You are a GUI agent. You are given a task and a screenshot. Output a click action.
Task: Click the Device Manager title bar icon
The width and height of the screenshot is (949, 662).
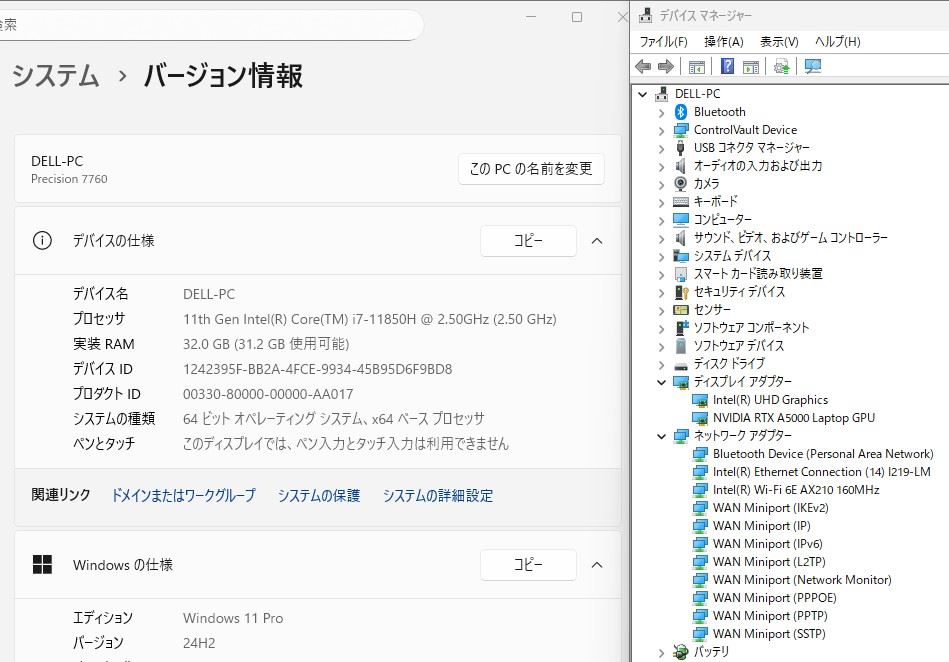646,15
